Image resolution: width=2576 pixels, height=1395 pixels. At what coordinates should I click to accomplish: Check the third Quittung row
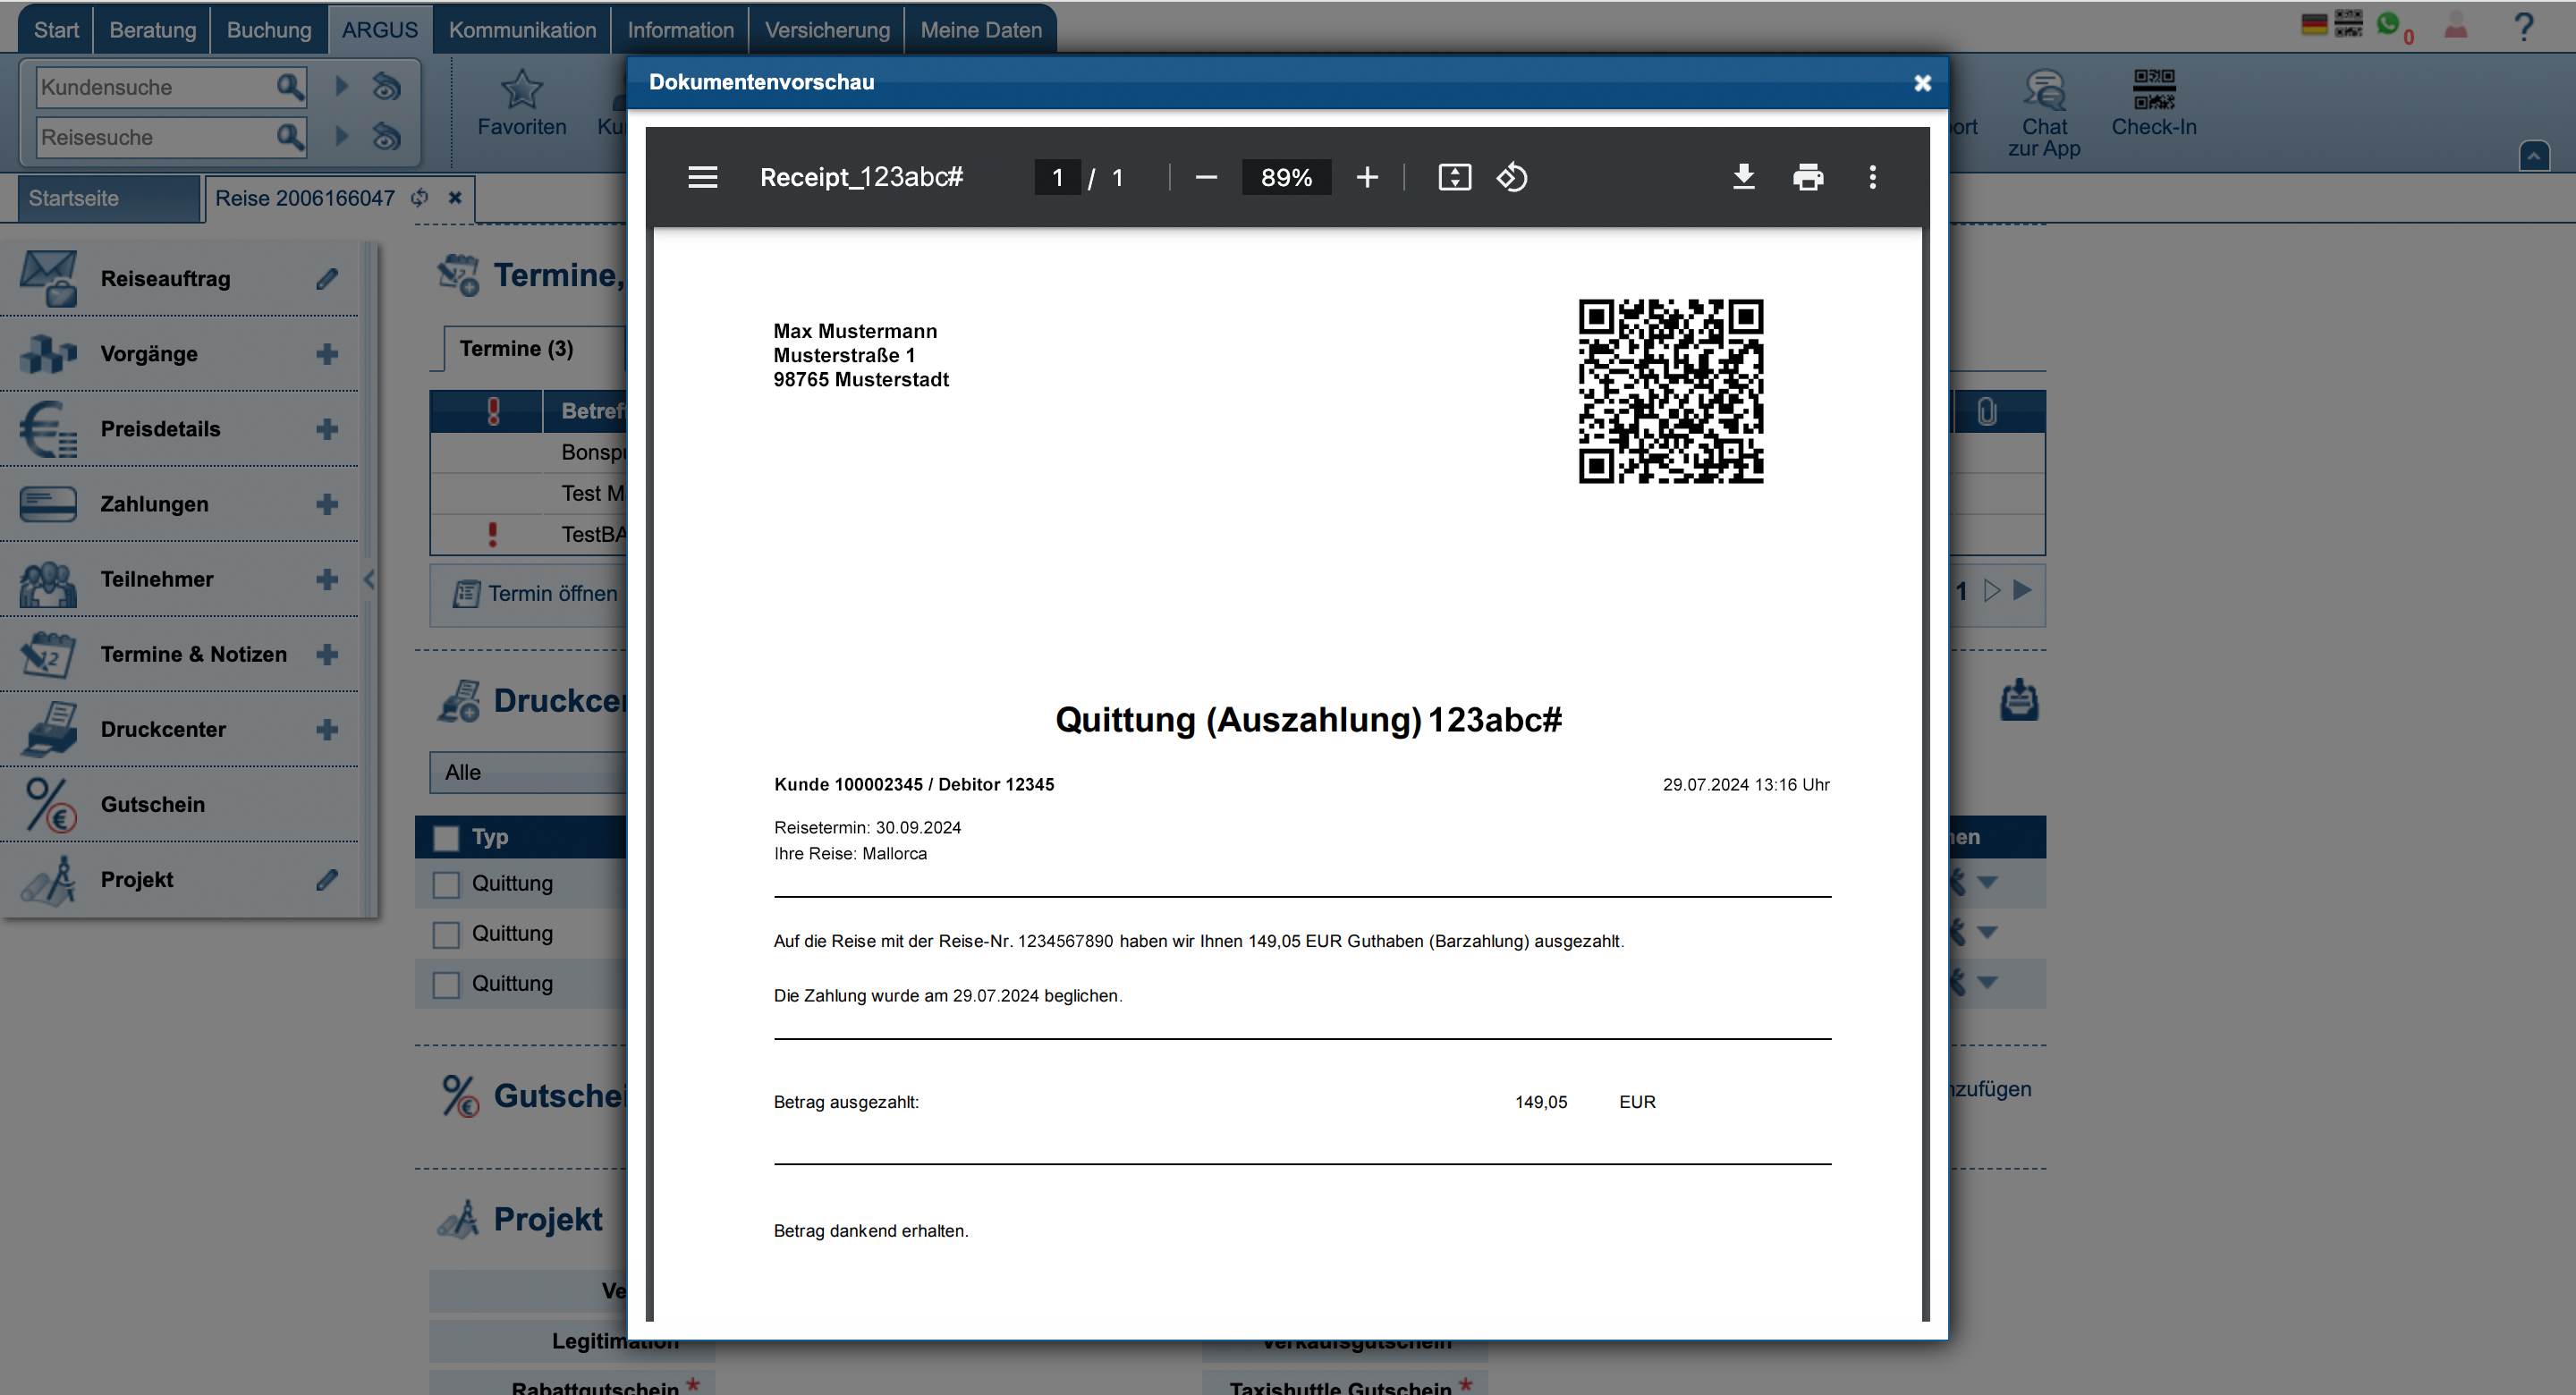446,984
